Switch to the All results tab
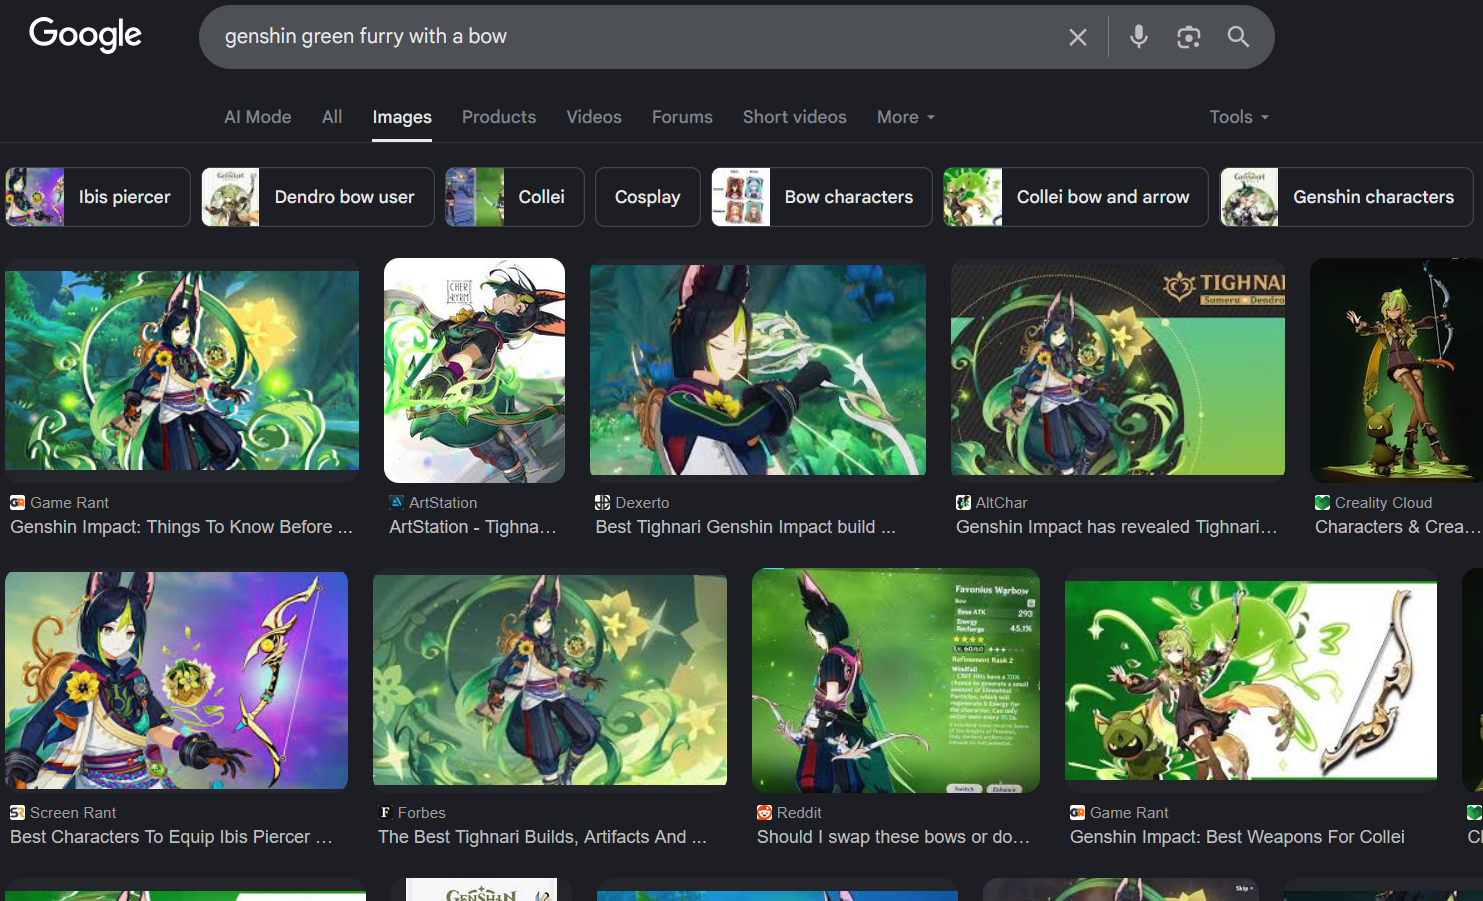Image resolution: width=1483 pixels, height=901 pixels. [332, 117]
